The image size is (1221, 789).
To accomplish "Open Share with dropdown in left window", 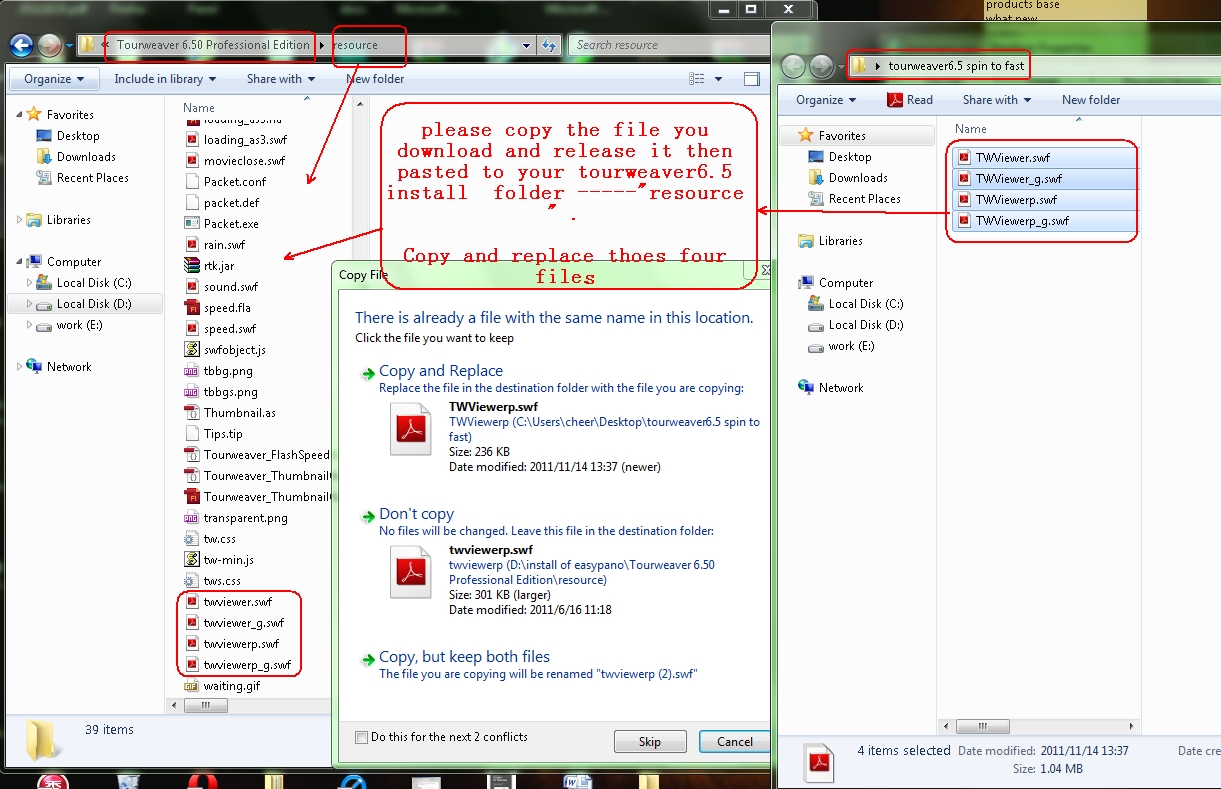I will [x=281, y=79].
